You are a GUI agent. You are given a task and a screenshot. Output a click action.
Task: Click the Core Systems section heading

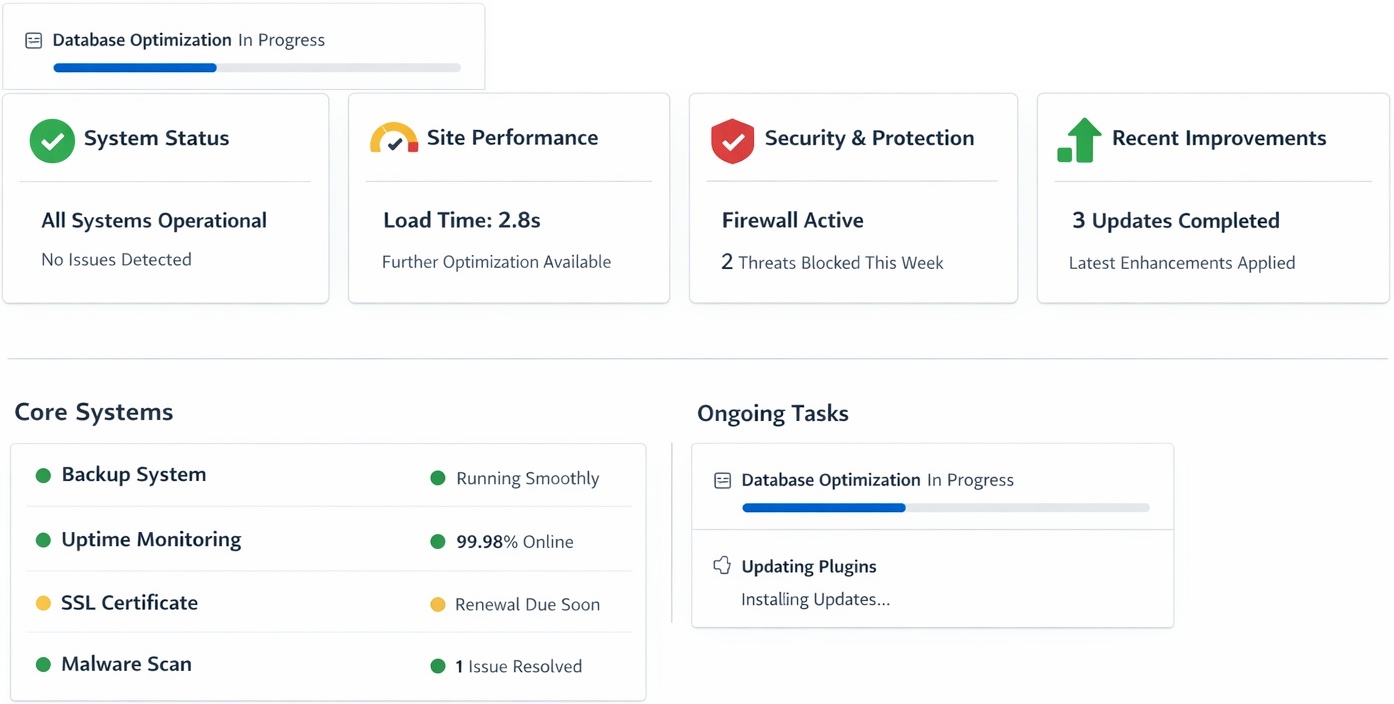pos(94,412)
